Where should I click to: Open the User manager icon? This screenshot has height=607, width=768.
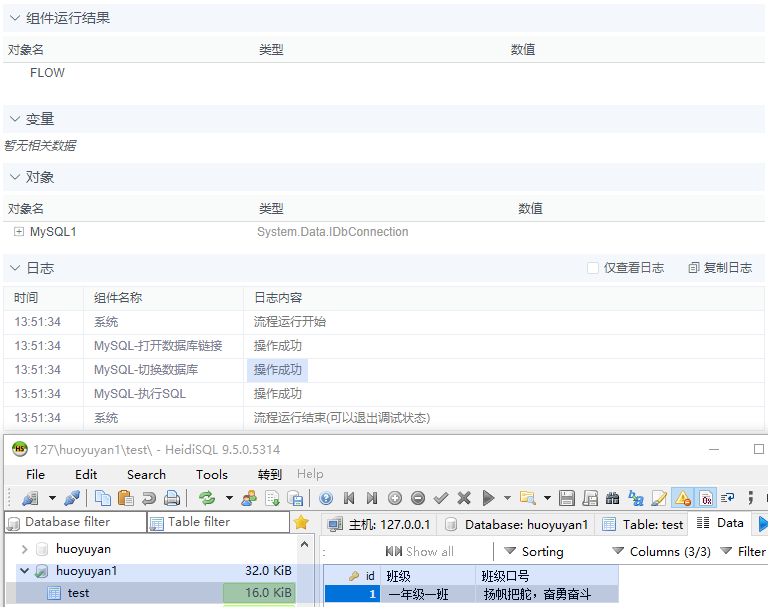[249, 498]
